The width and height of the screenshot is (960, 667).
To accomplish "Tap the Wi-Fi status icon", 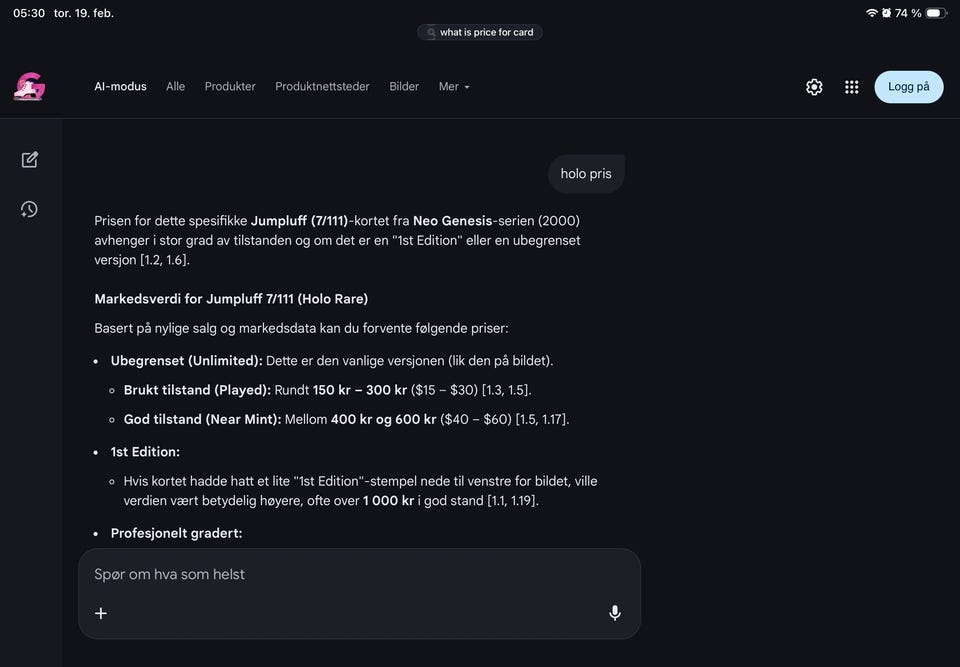I will pos(872,13).
